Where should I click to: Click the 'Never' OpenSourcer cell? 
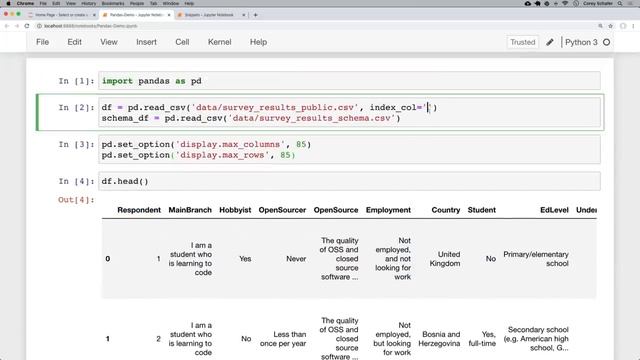click(296, 259)
